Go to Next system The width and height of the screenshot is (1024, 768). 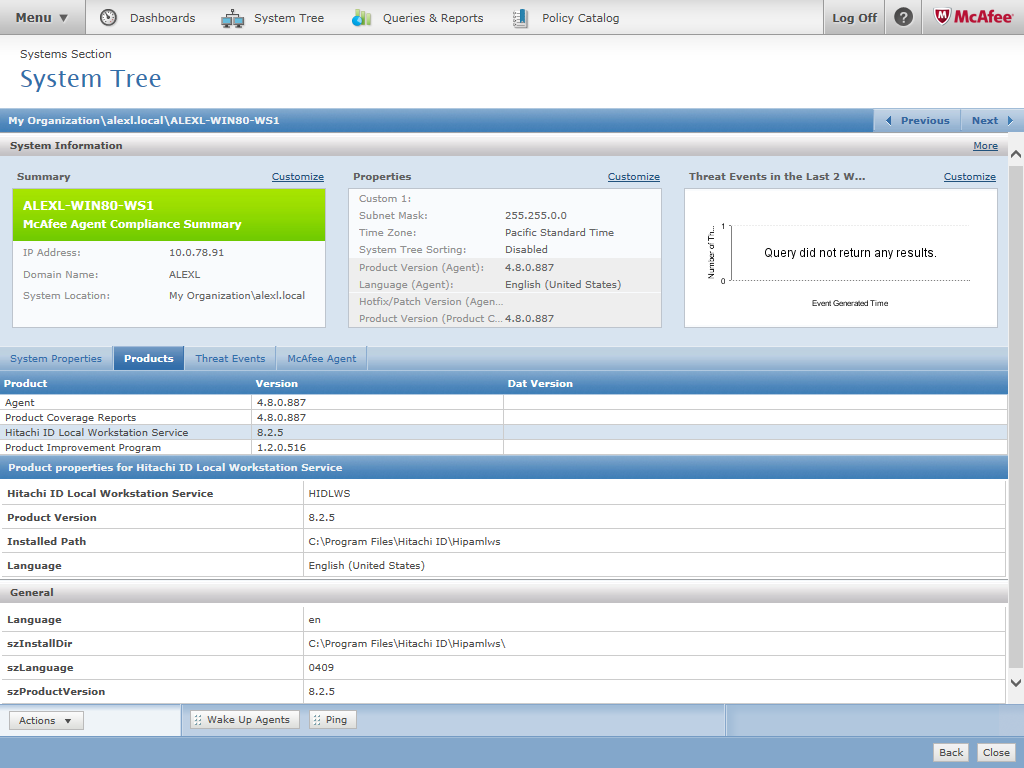click(992, 120)
